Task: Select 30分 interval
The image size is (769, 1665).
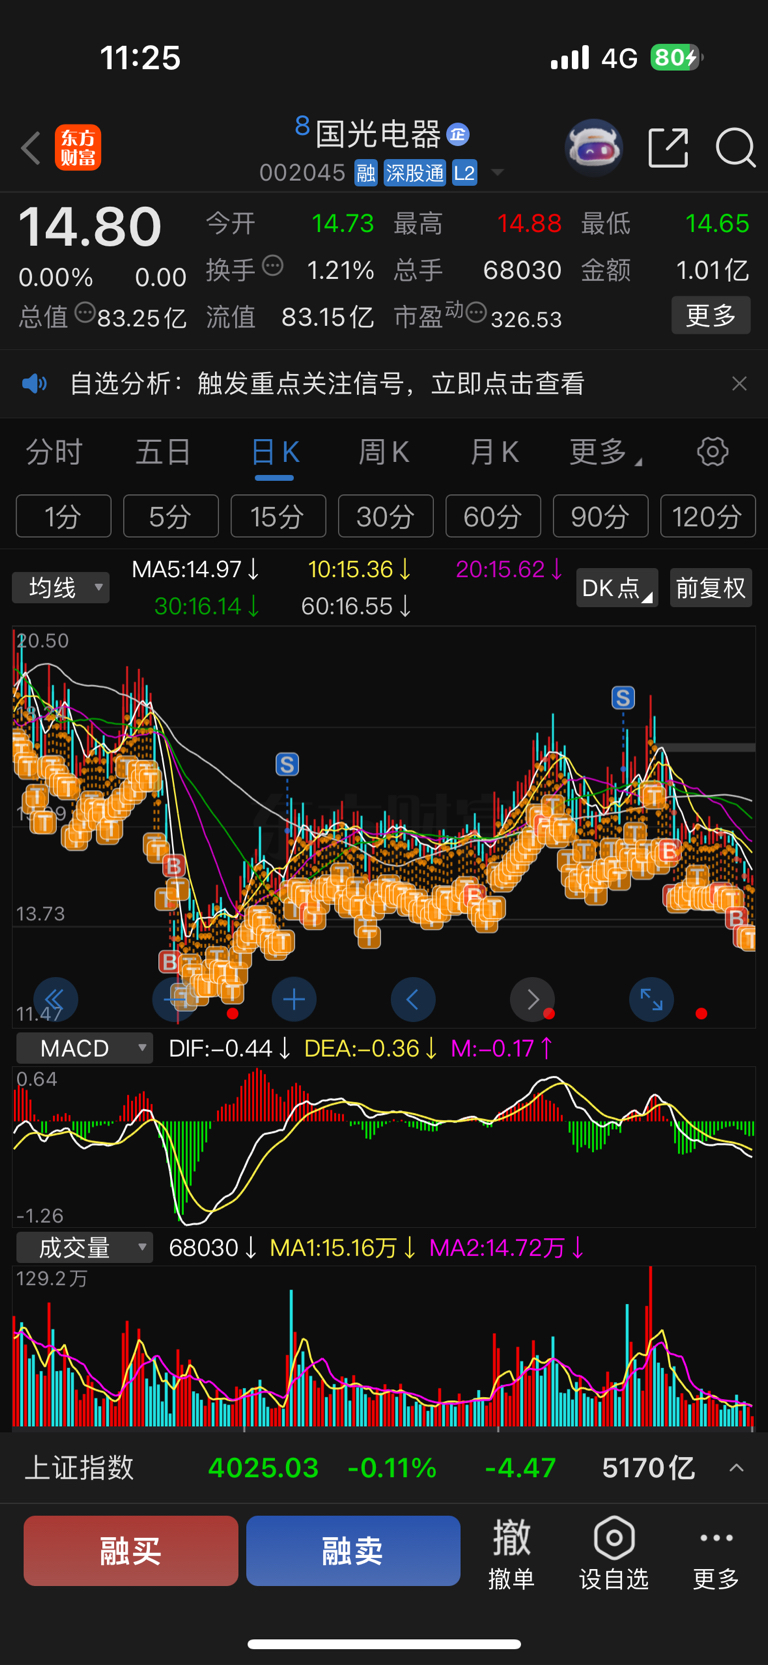Action: (386, 516)
